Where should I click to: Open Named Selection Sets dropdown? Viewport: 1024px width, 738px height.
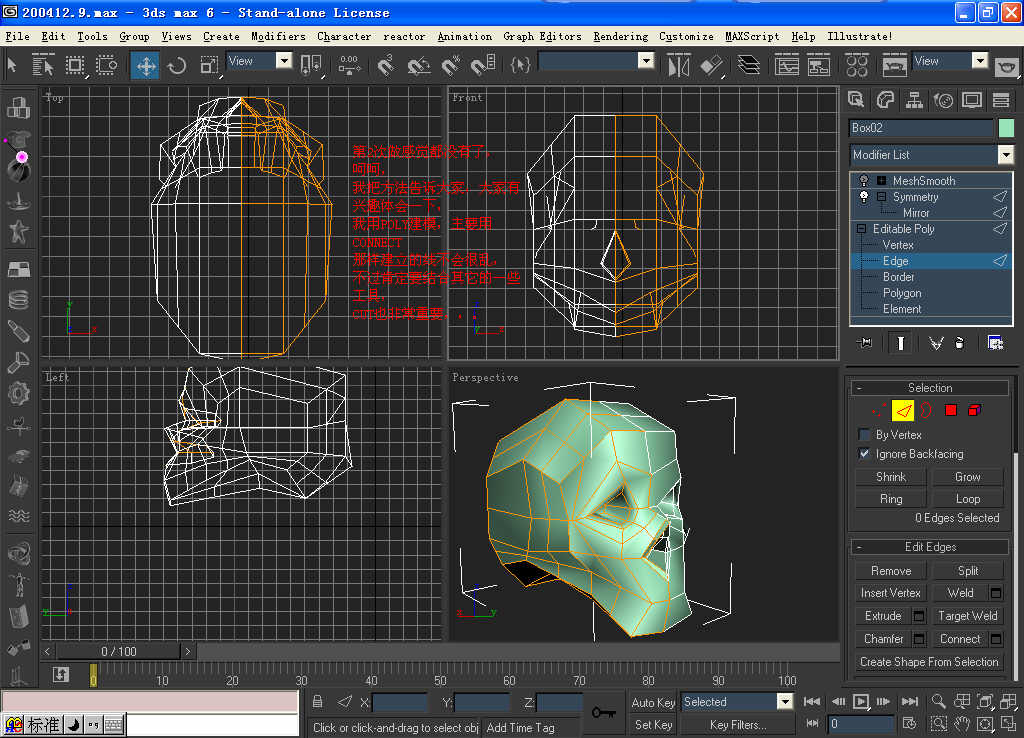tap(646, 61)
